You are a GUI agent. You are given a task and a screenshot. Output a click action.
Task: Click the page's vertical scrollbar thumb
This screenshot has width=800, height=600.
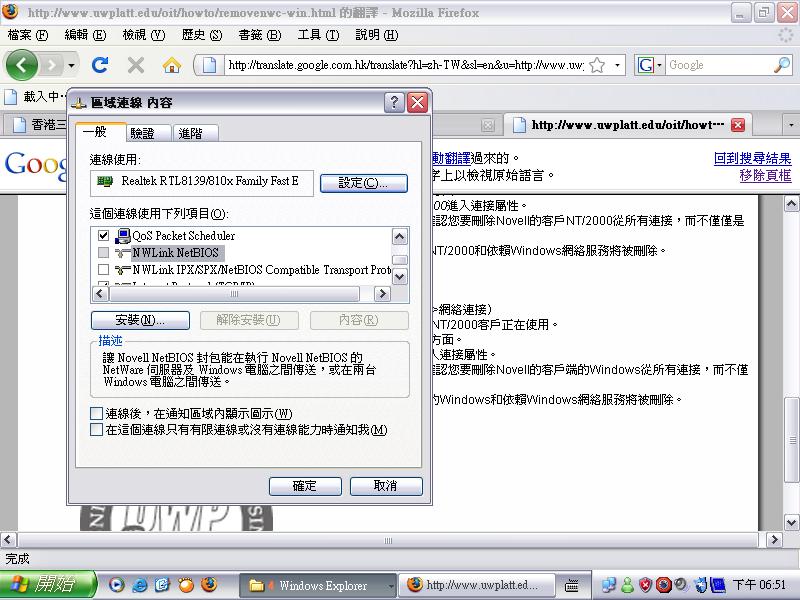click(x=791, y=439)
